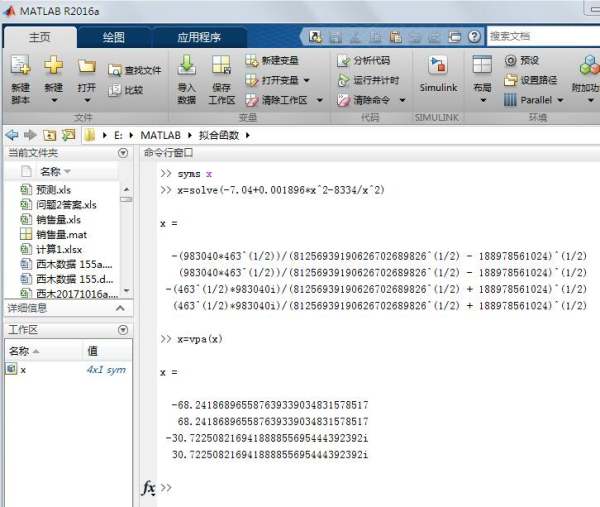This screenshot has height=507, width=600.
Task: Click Clear Commands (清除命令)
Action: [x=364, y=100]
